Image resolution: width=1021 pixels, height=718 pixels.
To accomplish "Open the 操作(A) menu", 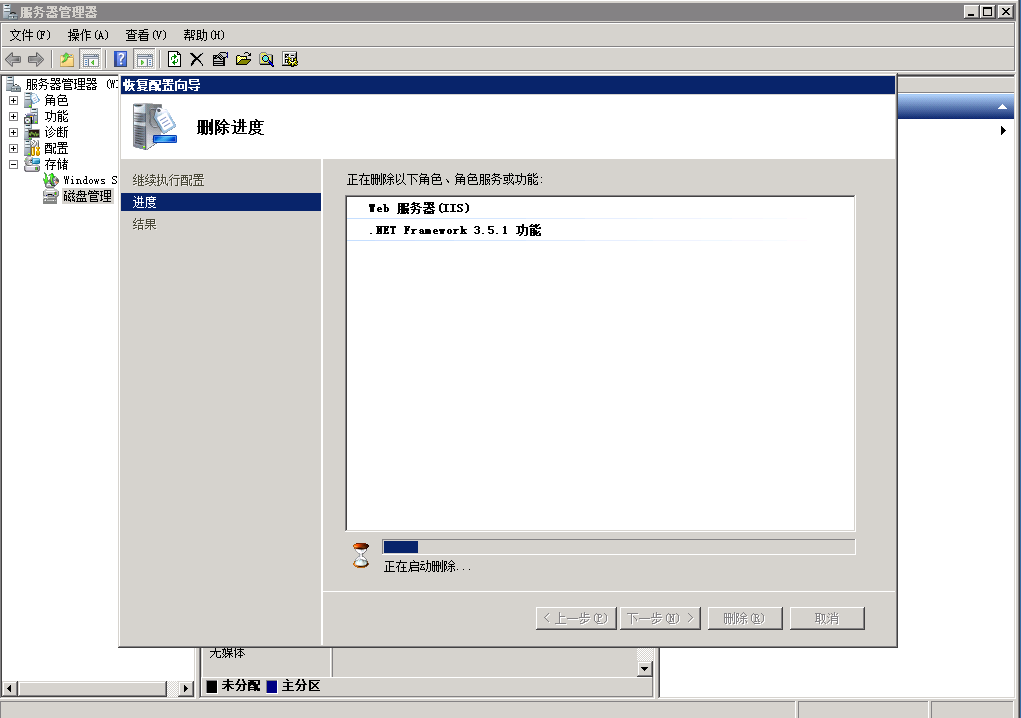I will point(88,35).
